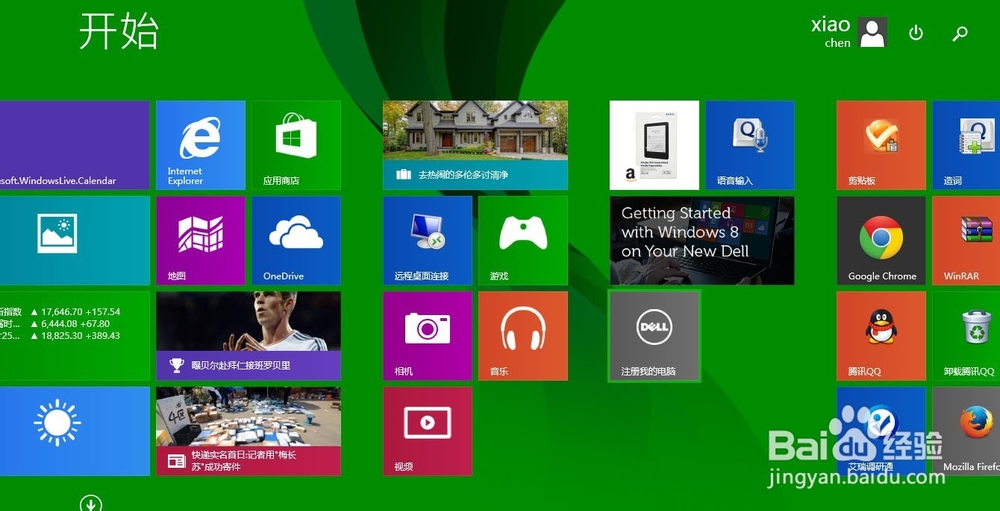Open the Internet Explorer tile

pos(200,145)
